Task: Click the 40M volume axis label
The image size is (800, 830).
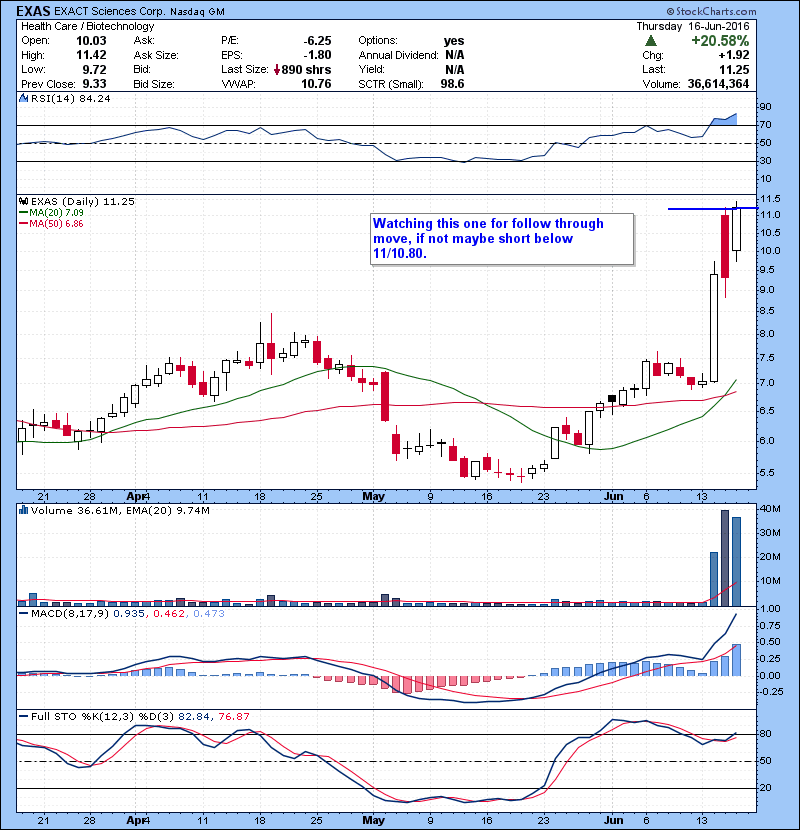Action: point(770,509)
